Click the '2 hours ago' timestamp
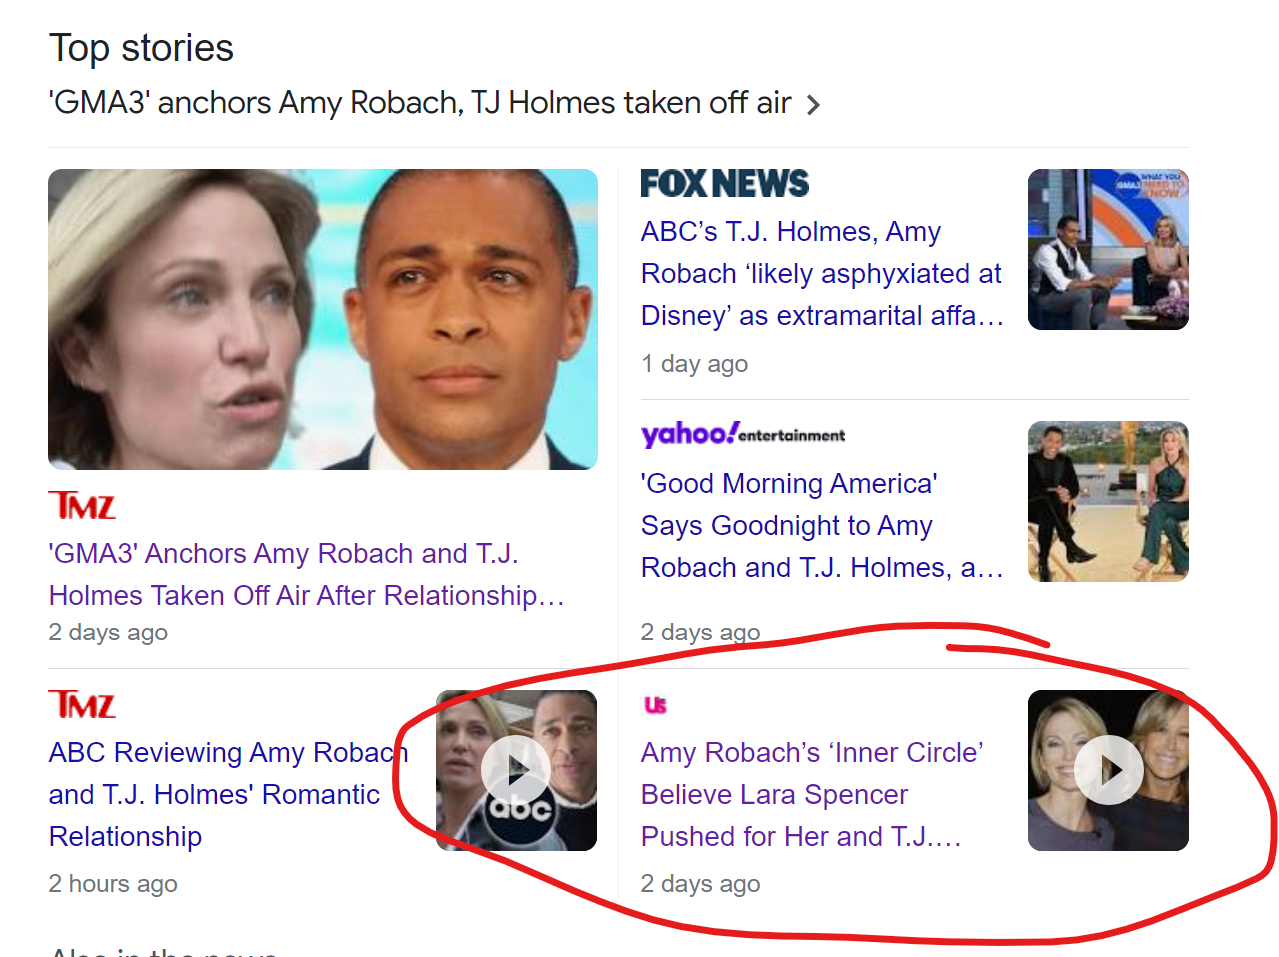Image resolution: width=1279 pixels, height=957 pixels. point(113,884)
